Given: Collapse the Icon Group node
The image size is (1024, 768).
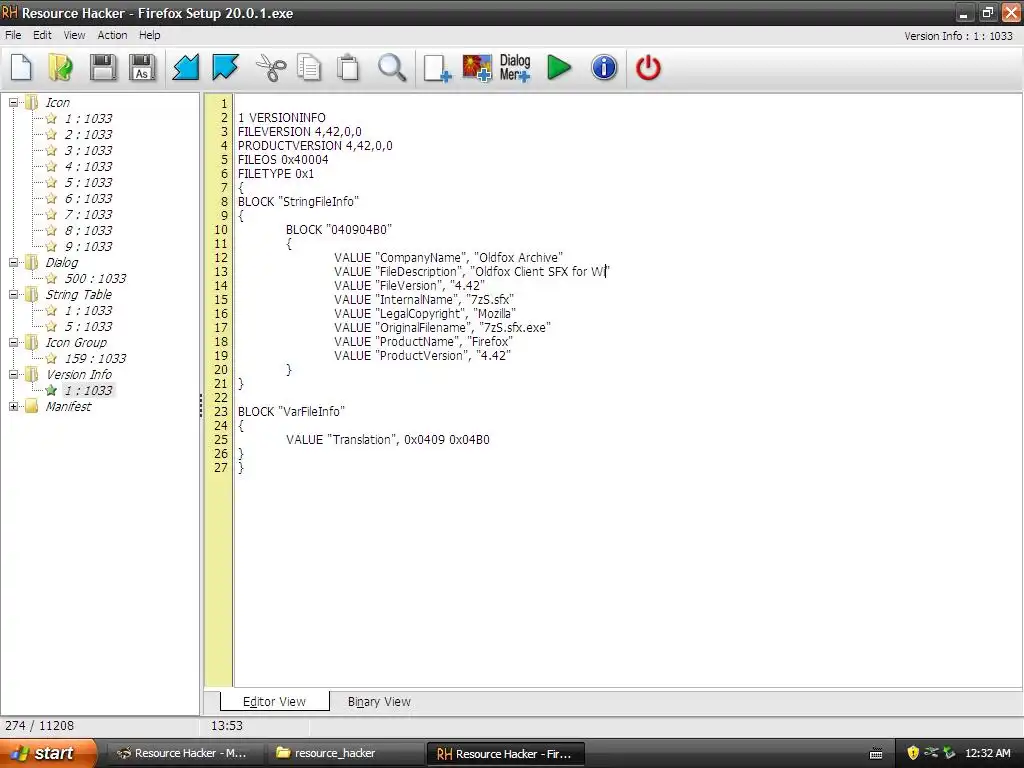Looking at the screenshot, I should pyautogui.click(x=13, y=342).
